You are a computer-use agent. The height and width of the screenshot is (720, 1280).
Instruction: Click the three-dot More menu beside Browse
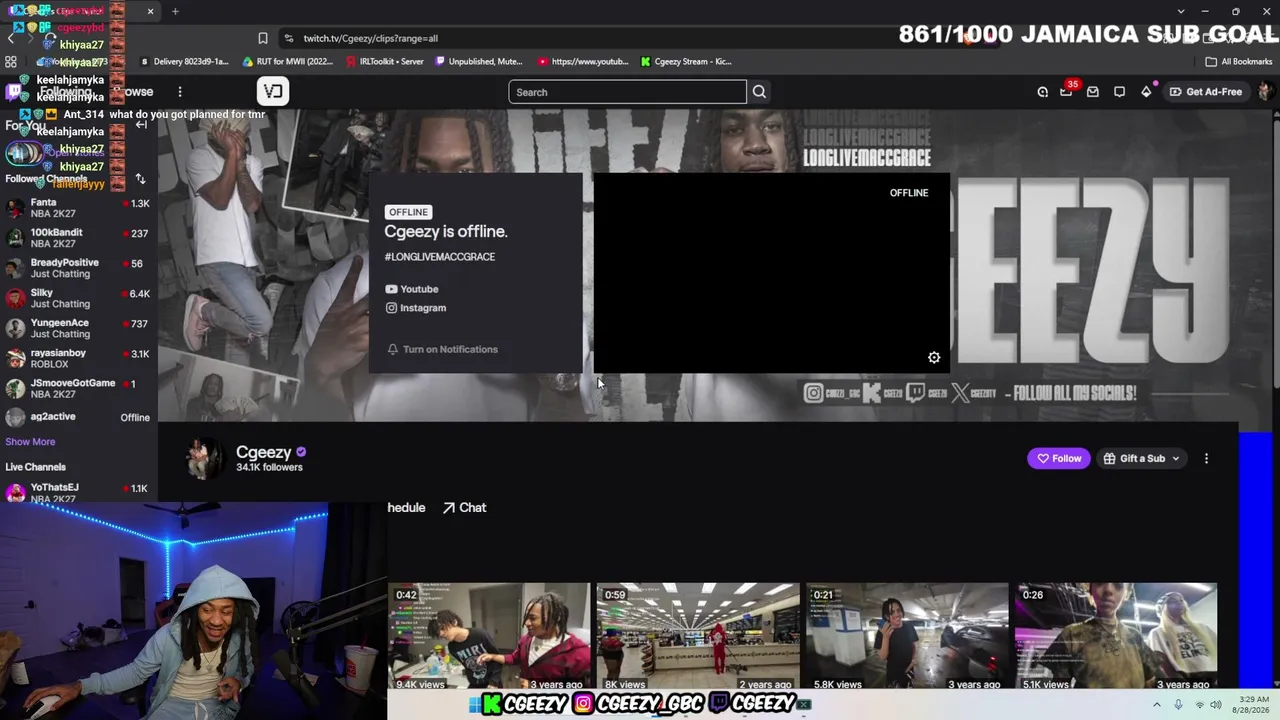[180, 92]
